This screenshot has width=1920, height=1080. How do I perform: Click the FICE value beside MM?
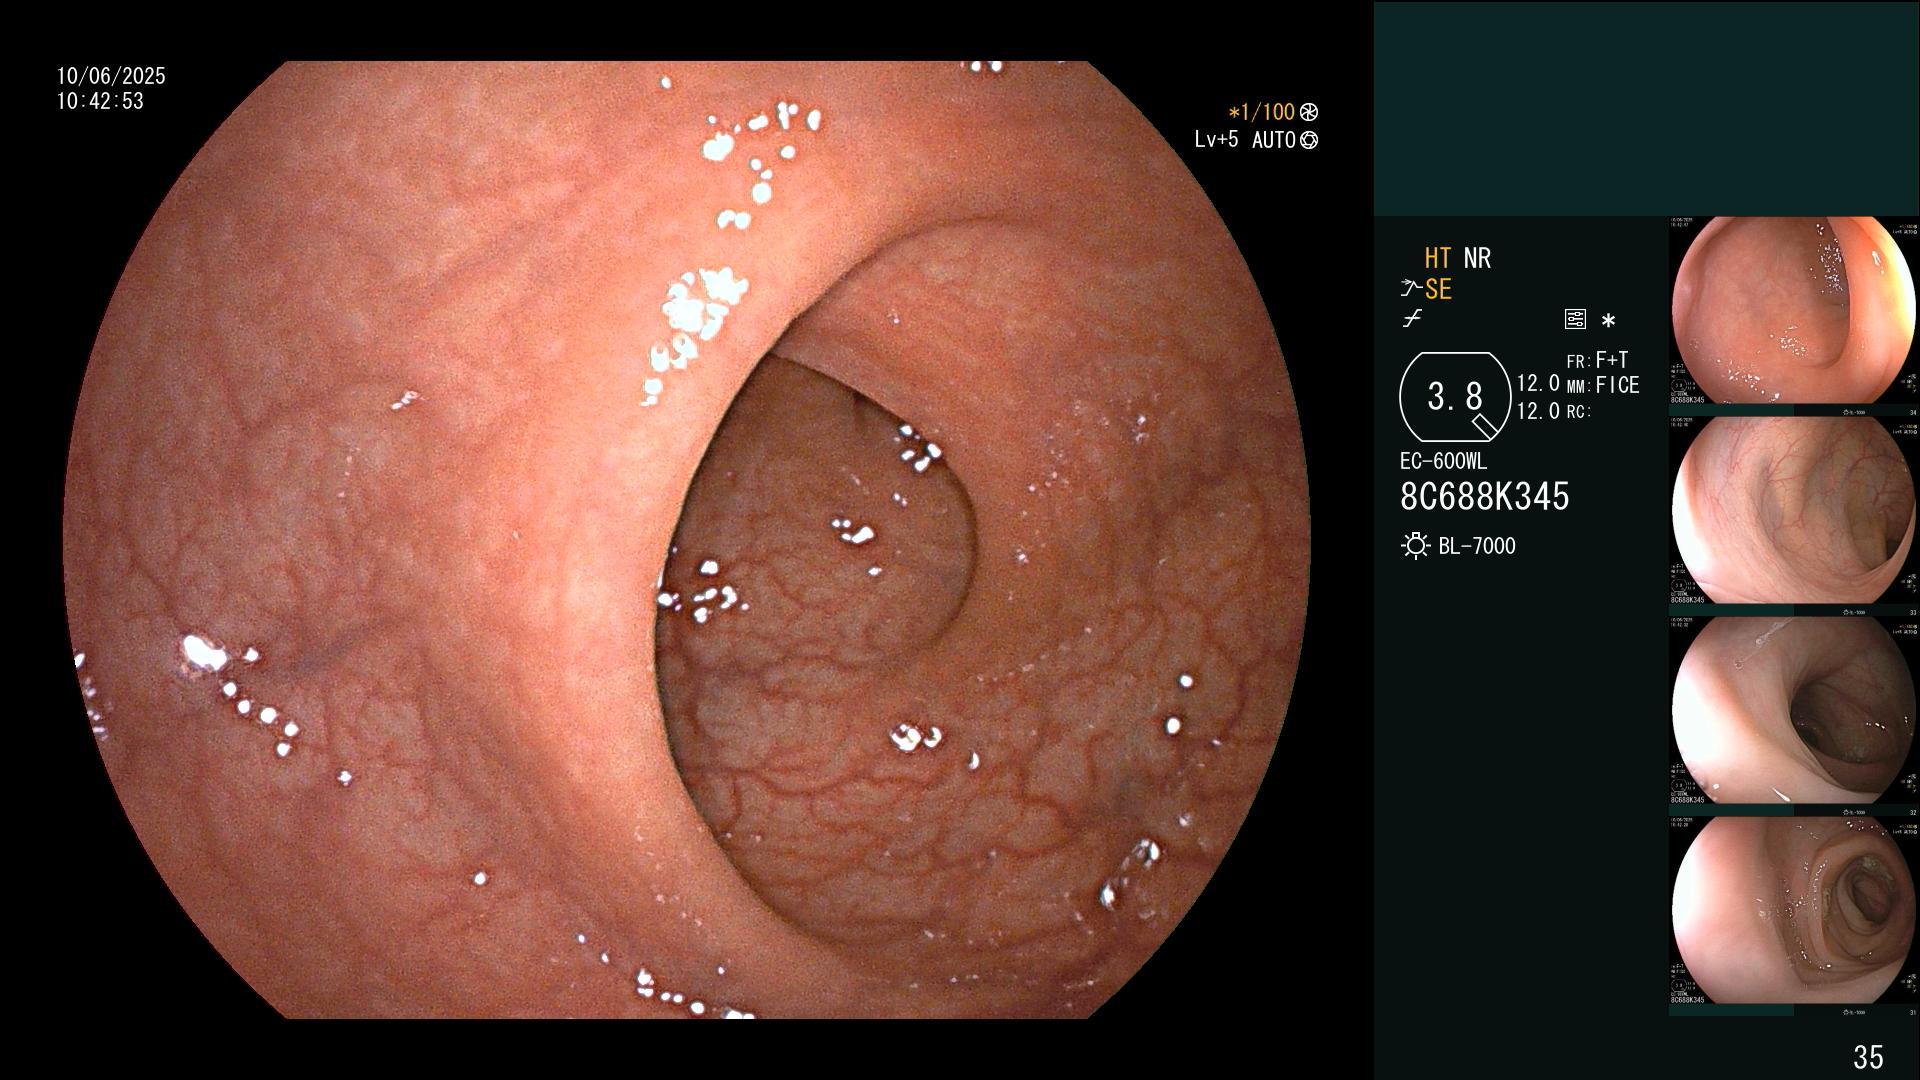click(1617, 385)
